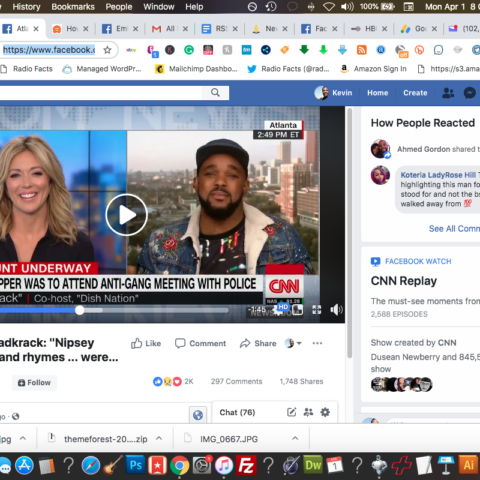
Task: Click the Wi-Fi status icon in menu bar
Action: [329, 7]
